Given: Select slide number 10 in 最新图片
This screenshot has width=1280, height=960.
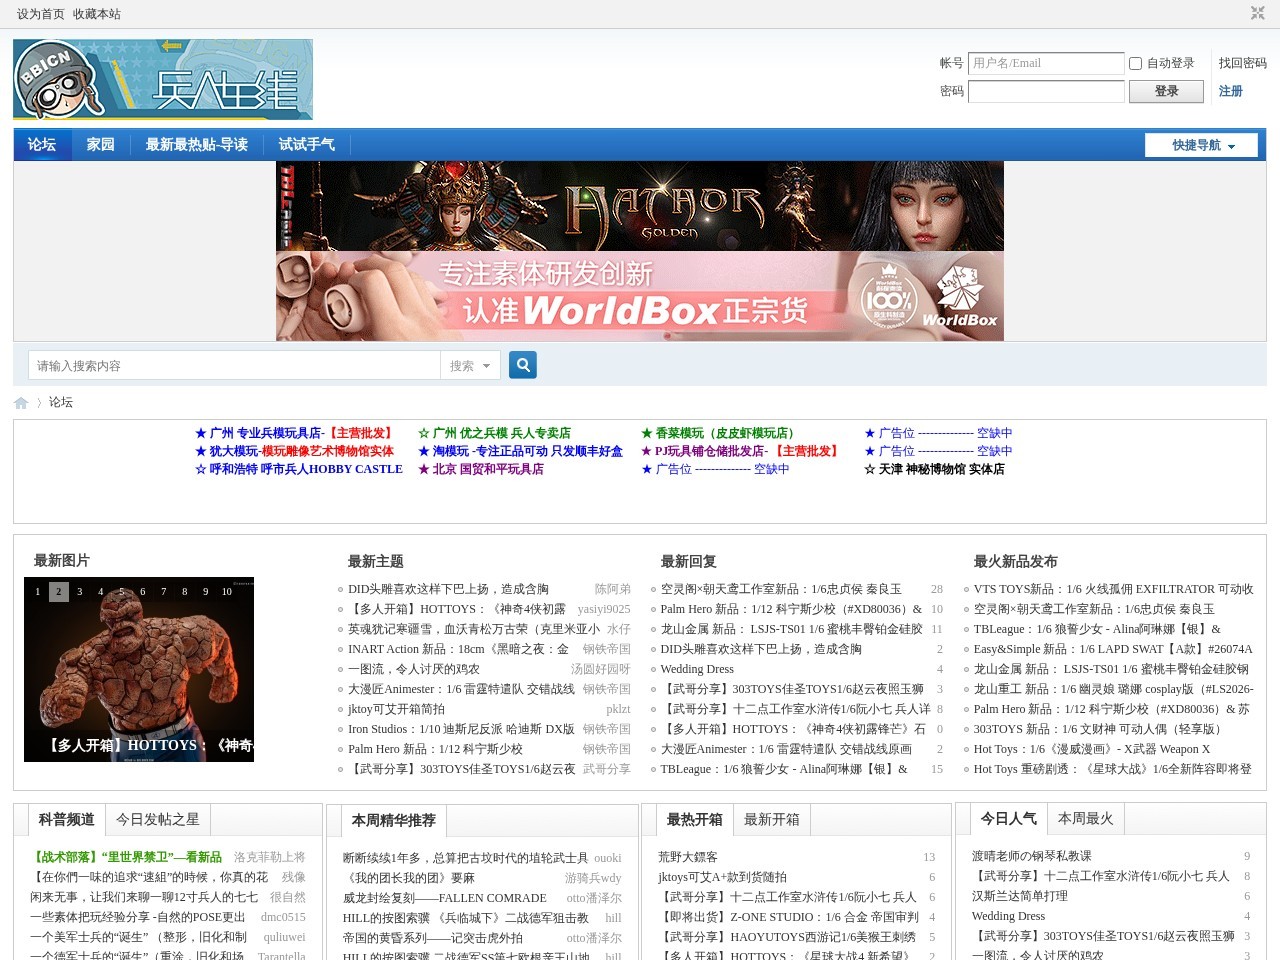Looking at the screenshot, I should point(227,592).
